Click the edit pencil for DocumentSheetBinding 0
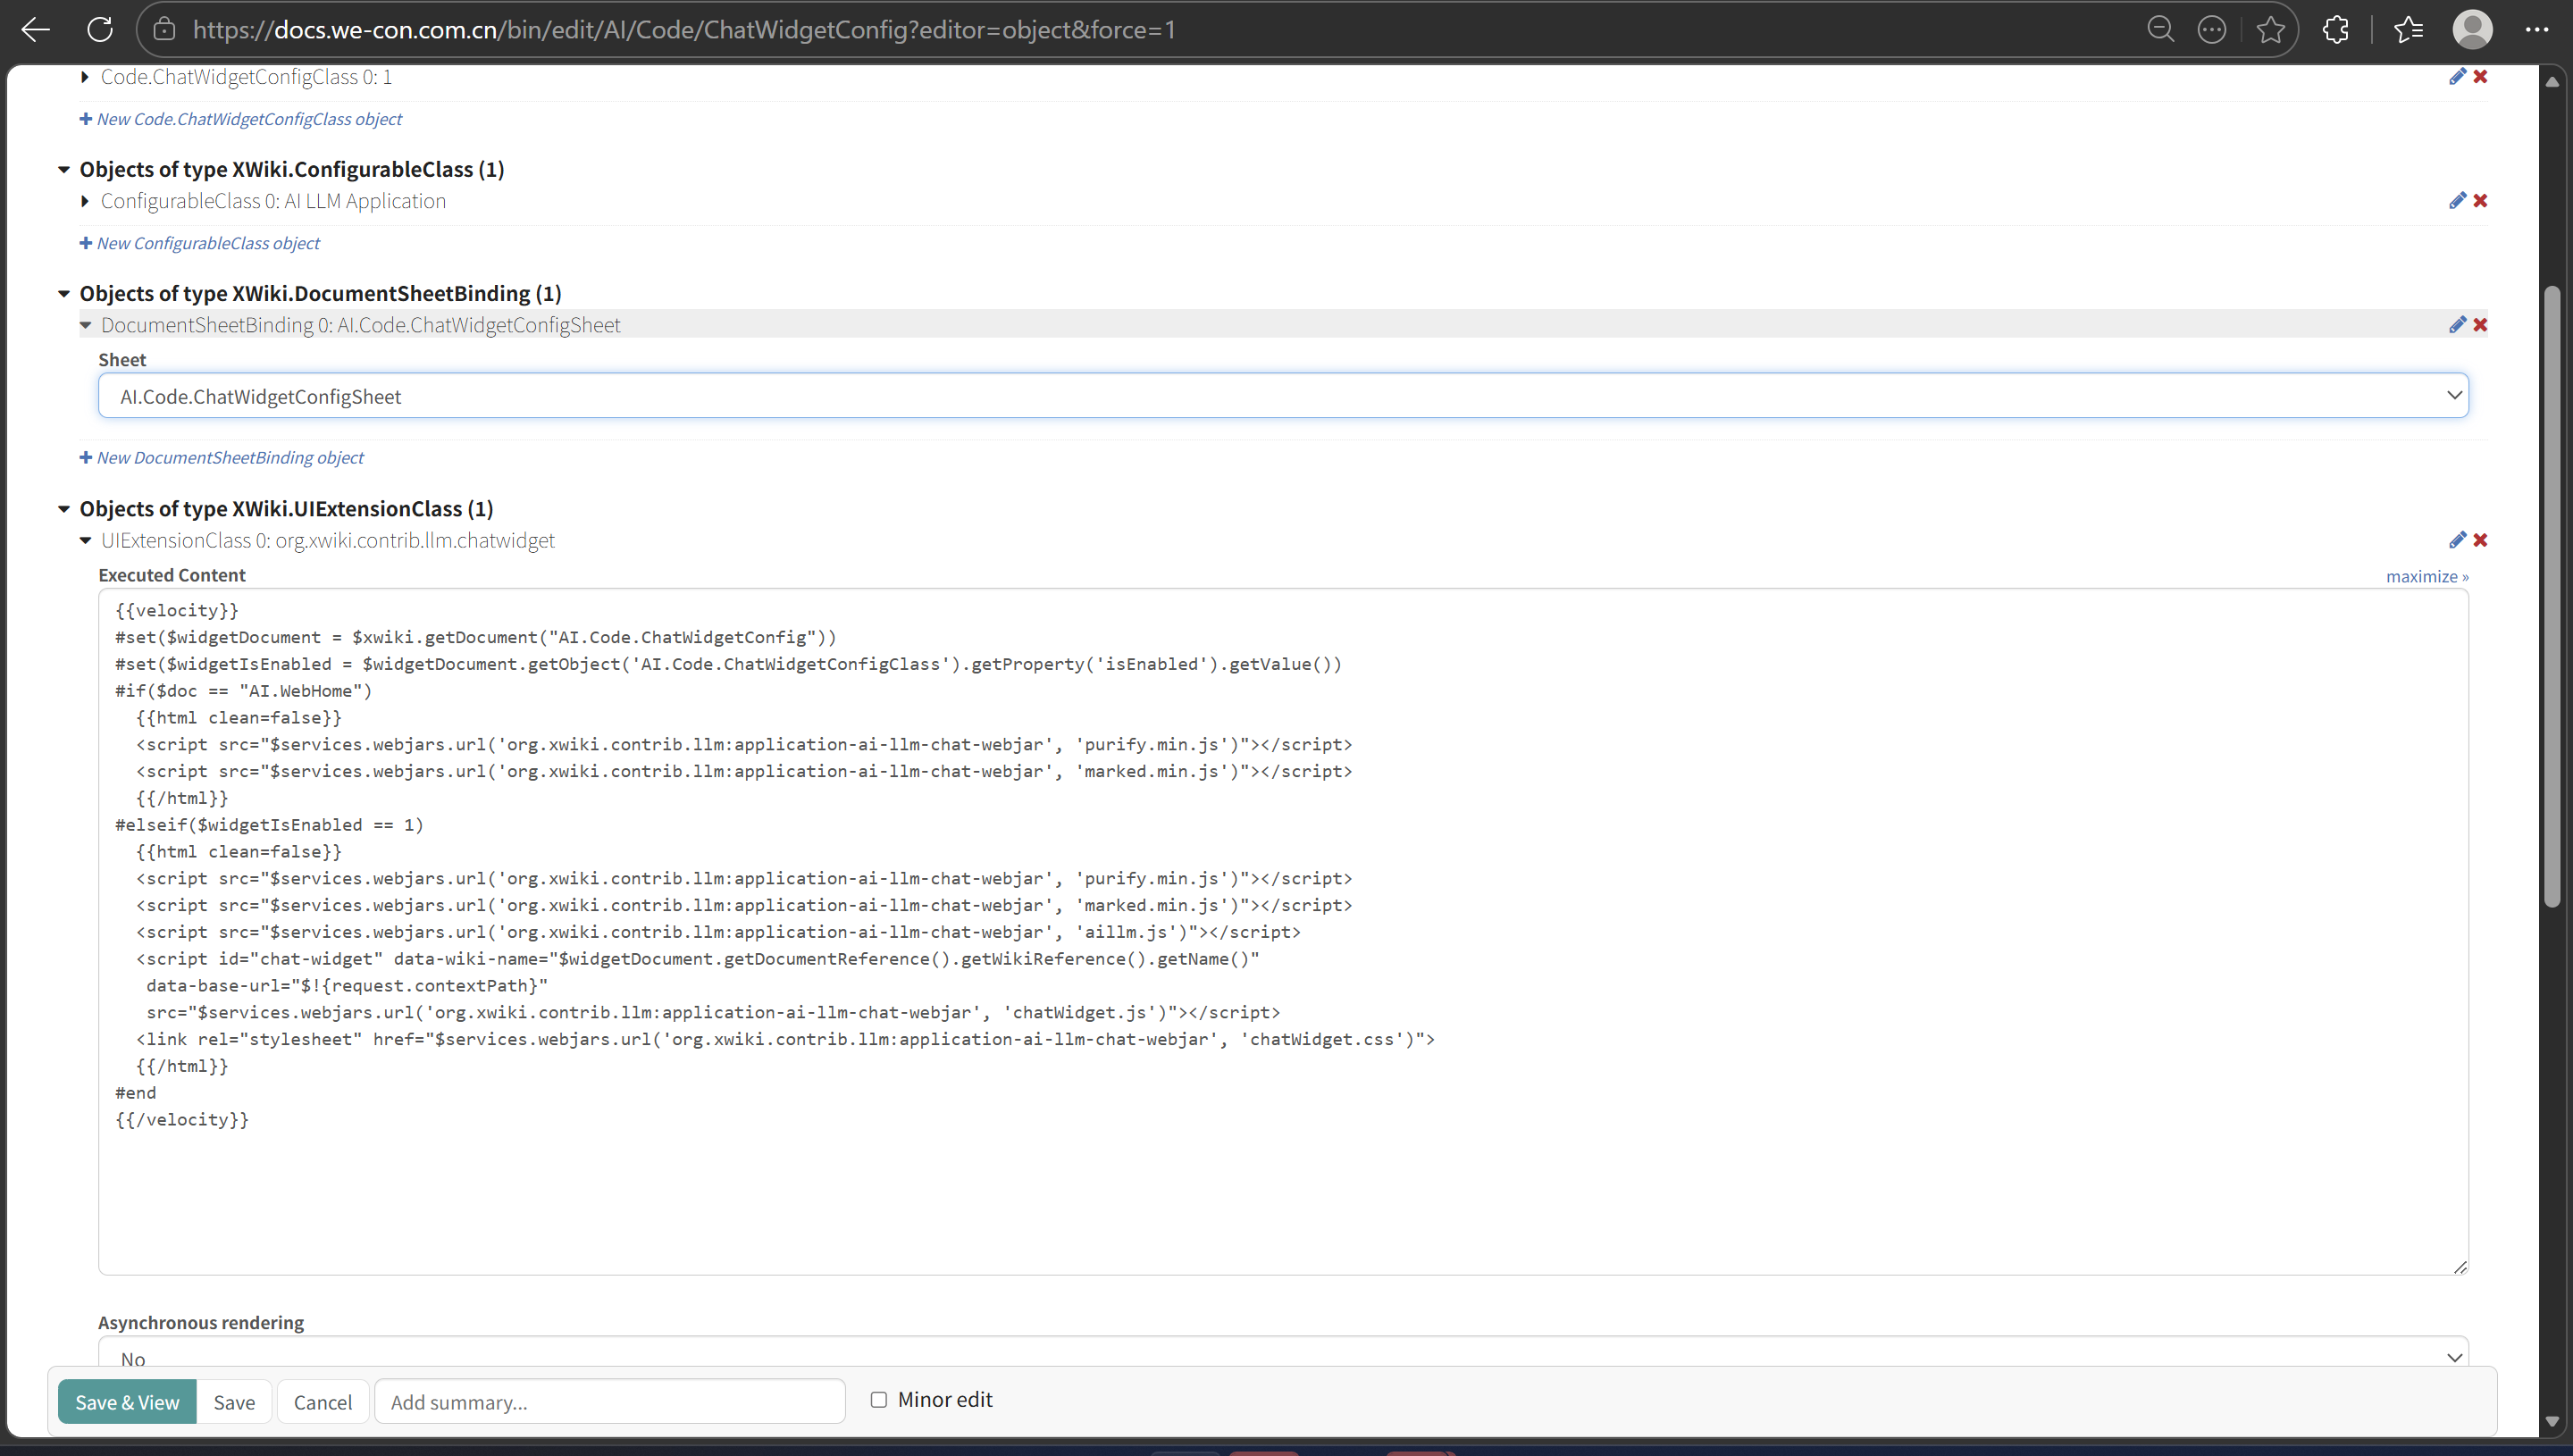This screenshot has height=1456, width=2573. [x=2456, y=325]
